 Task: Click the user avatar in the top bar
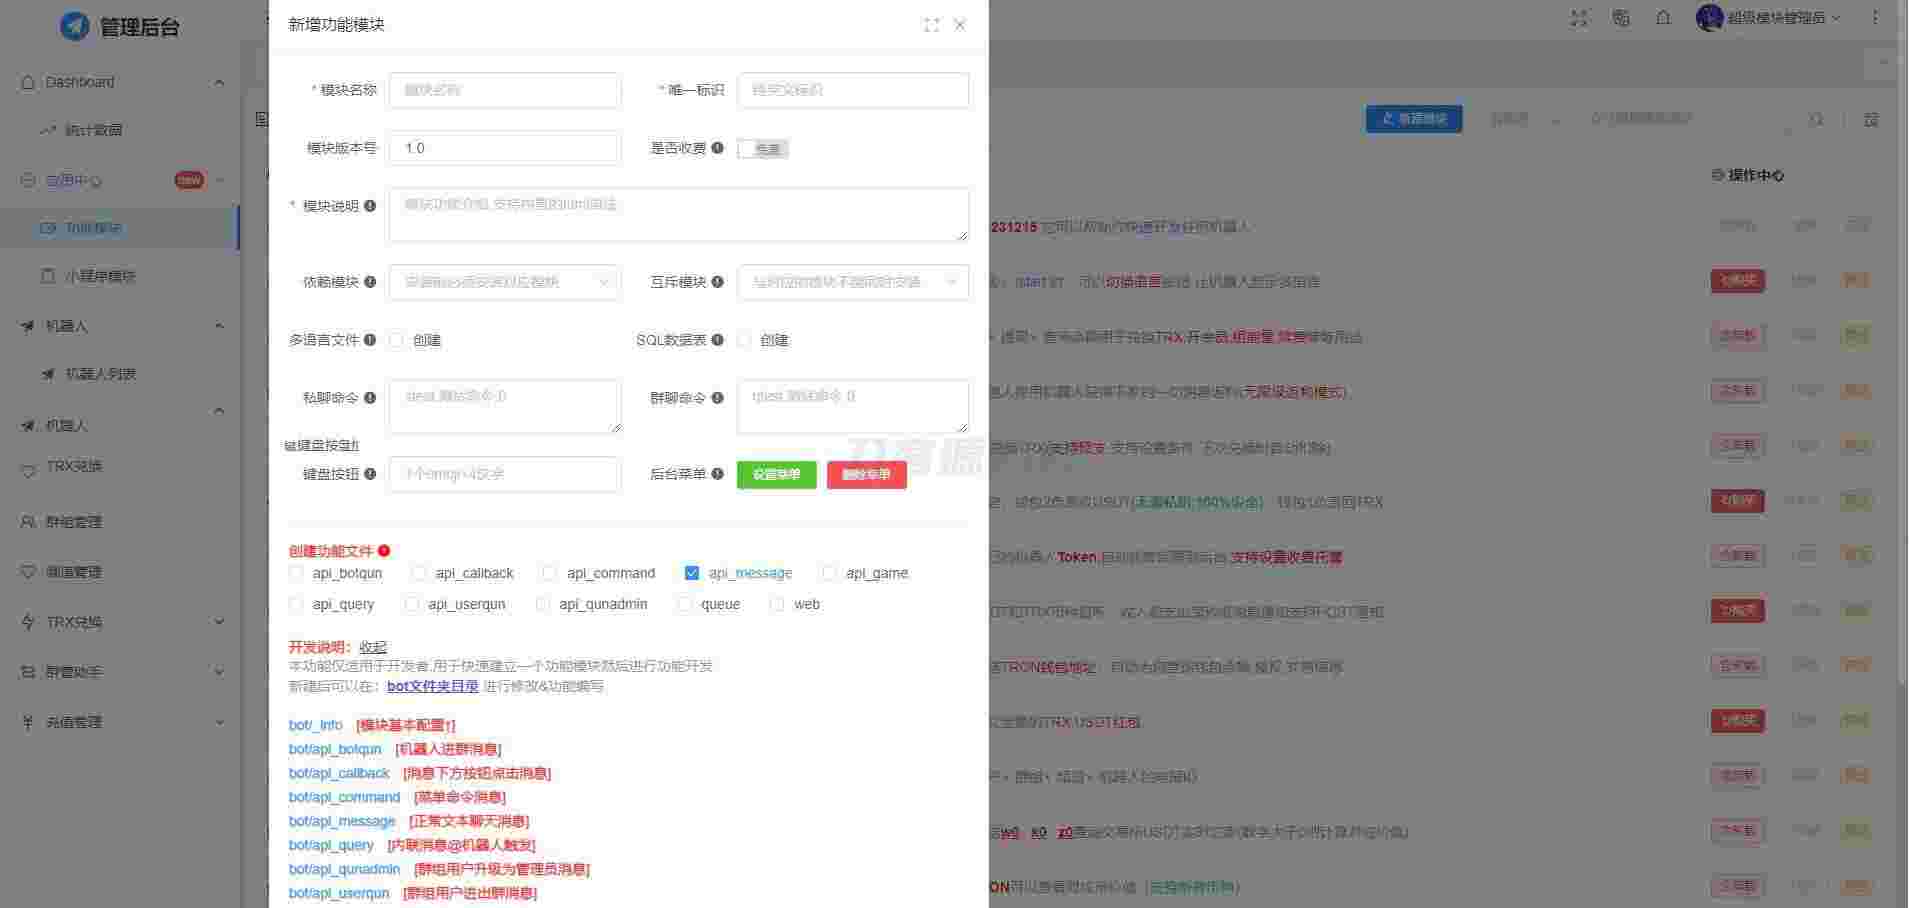pos(1709,18)
